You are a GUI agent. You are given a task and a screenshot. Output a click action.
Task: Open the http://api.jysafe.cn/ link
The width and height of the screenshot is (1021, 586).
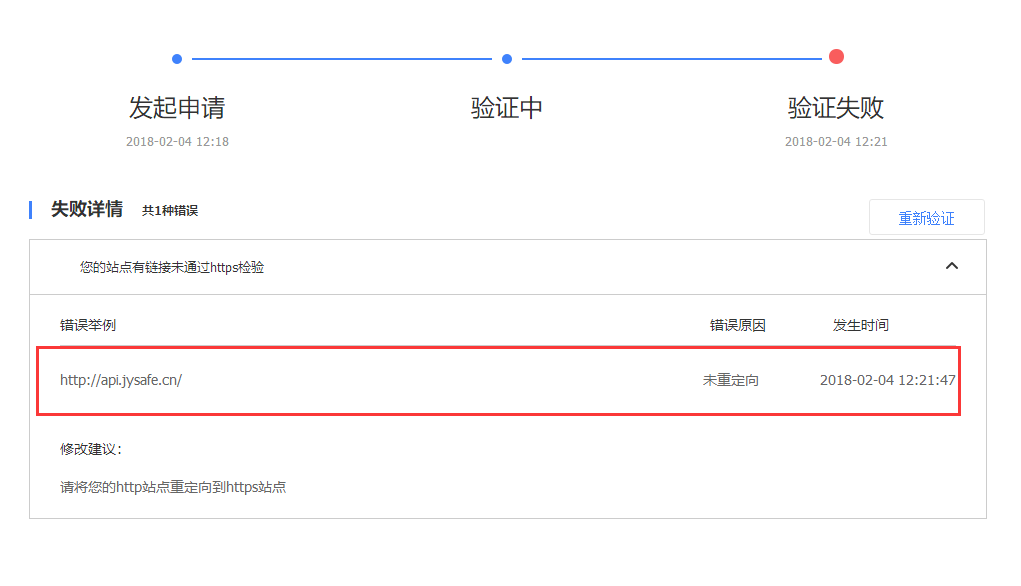(x=121, y=380)
